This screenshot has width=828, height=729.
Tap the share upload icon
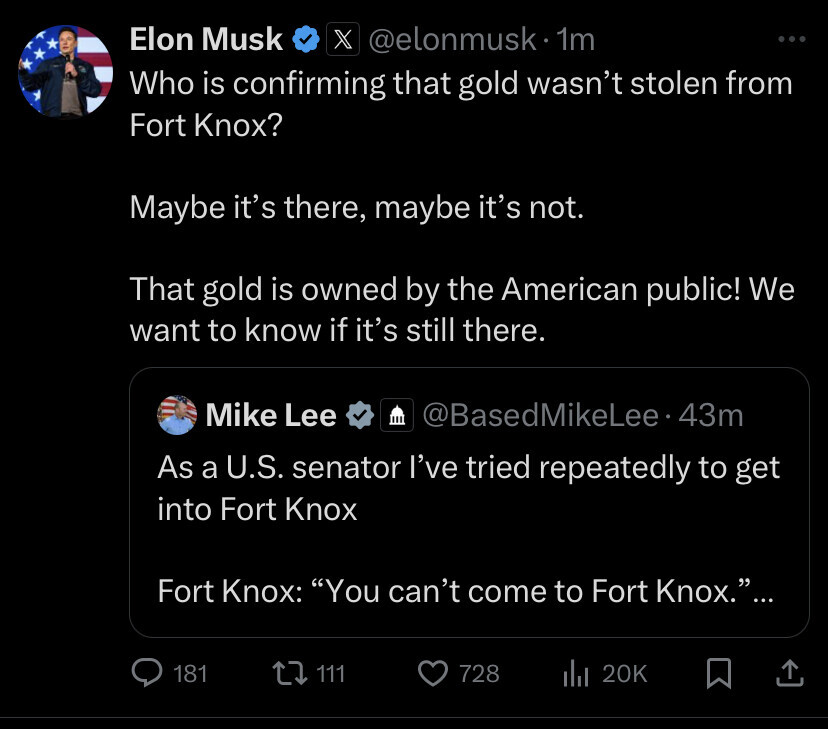coord(790,674)
